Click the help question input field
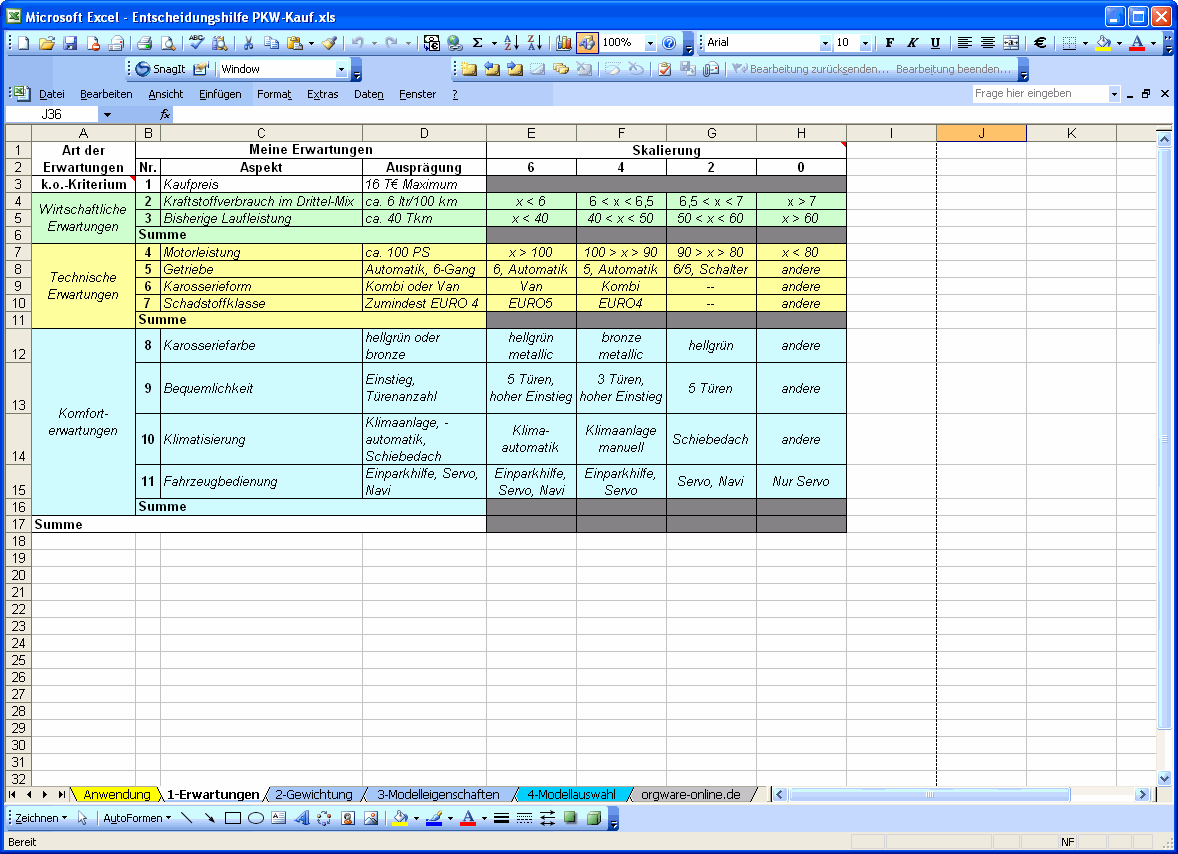The image size is (1178, 854). click(x=1040, y=94)
